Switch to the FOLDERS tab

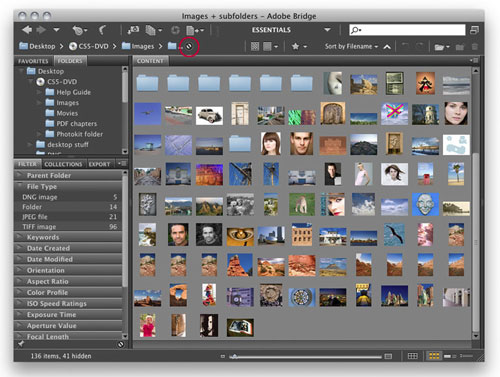coord(70,61)
